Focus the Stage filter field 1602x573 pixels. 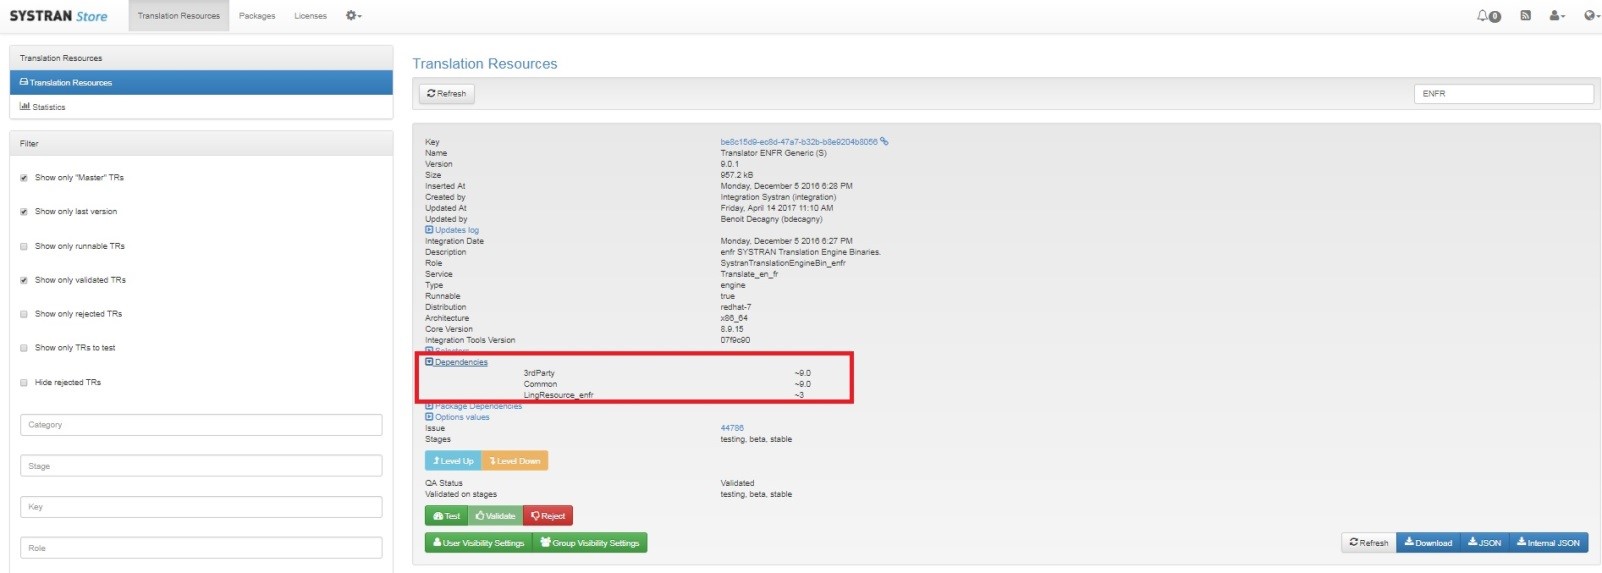[201, 466]
